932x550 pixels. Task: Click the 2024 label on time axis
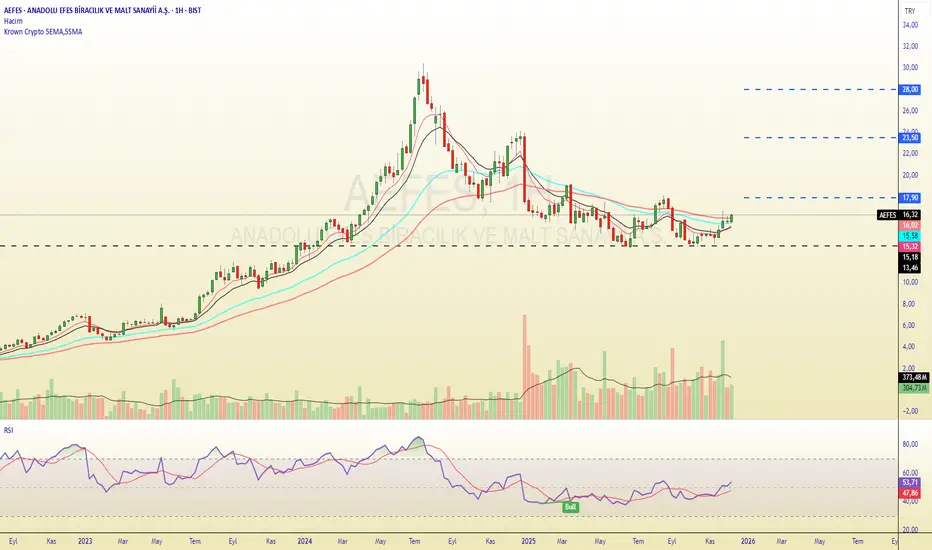[x=305, y=541]
